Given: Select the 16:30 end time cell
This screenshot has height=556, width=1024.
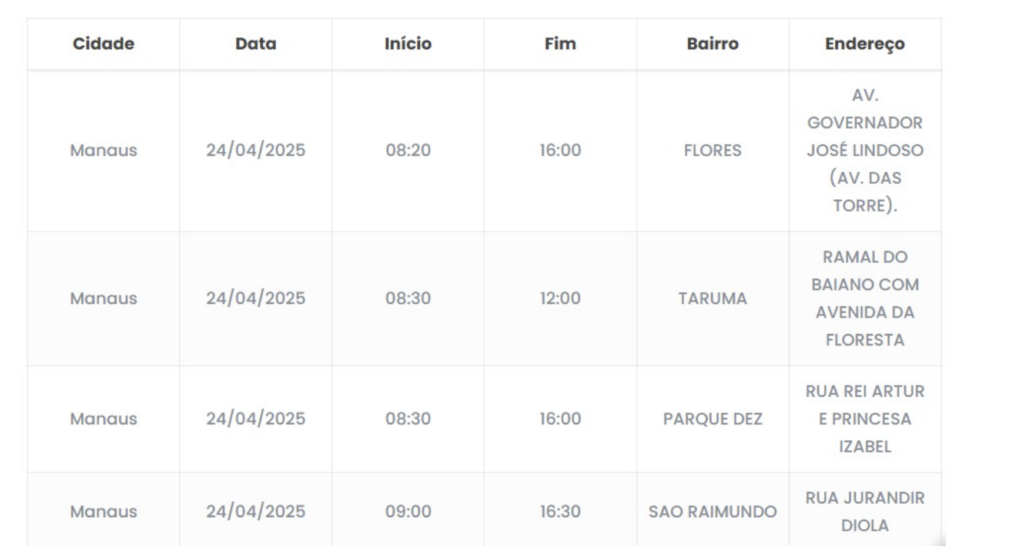Looking at the screenshot, I should 560,512.
